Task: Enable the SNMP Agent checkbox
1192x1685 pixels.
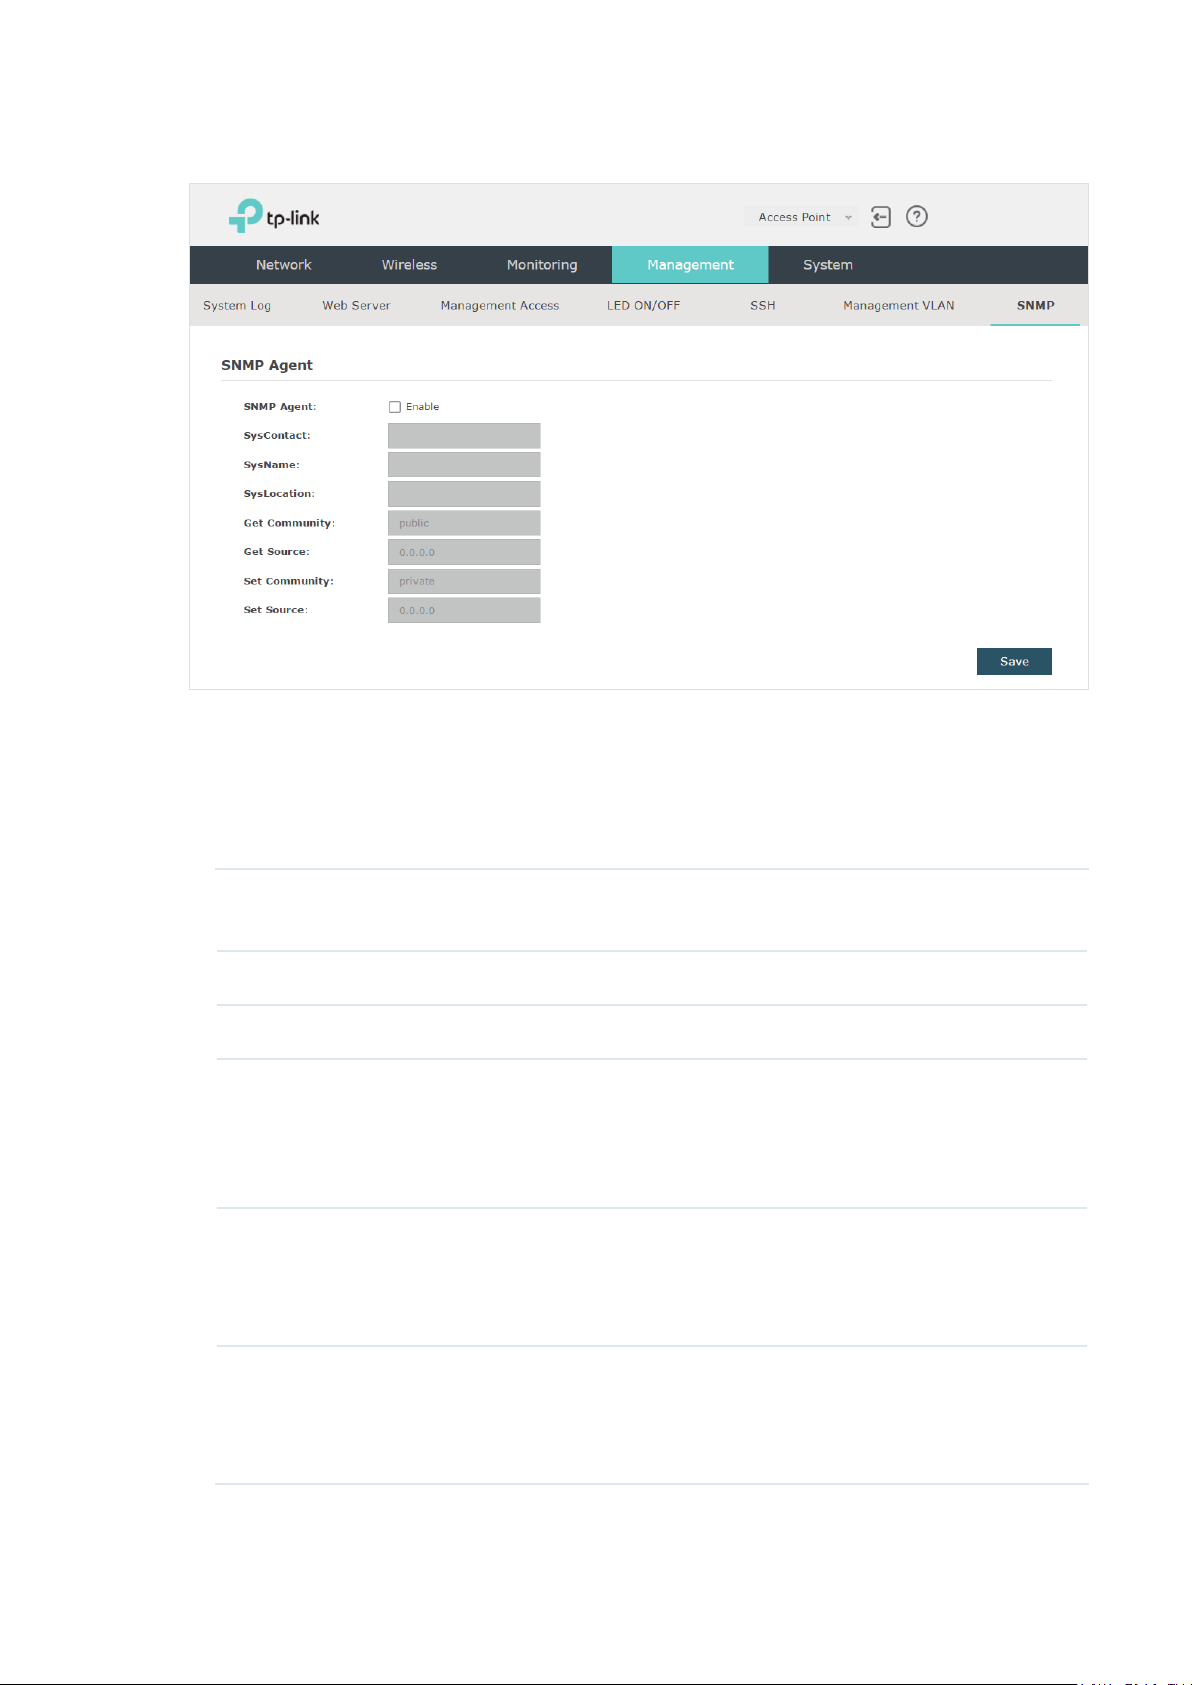Action: tap(395, 407)
